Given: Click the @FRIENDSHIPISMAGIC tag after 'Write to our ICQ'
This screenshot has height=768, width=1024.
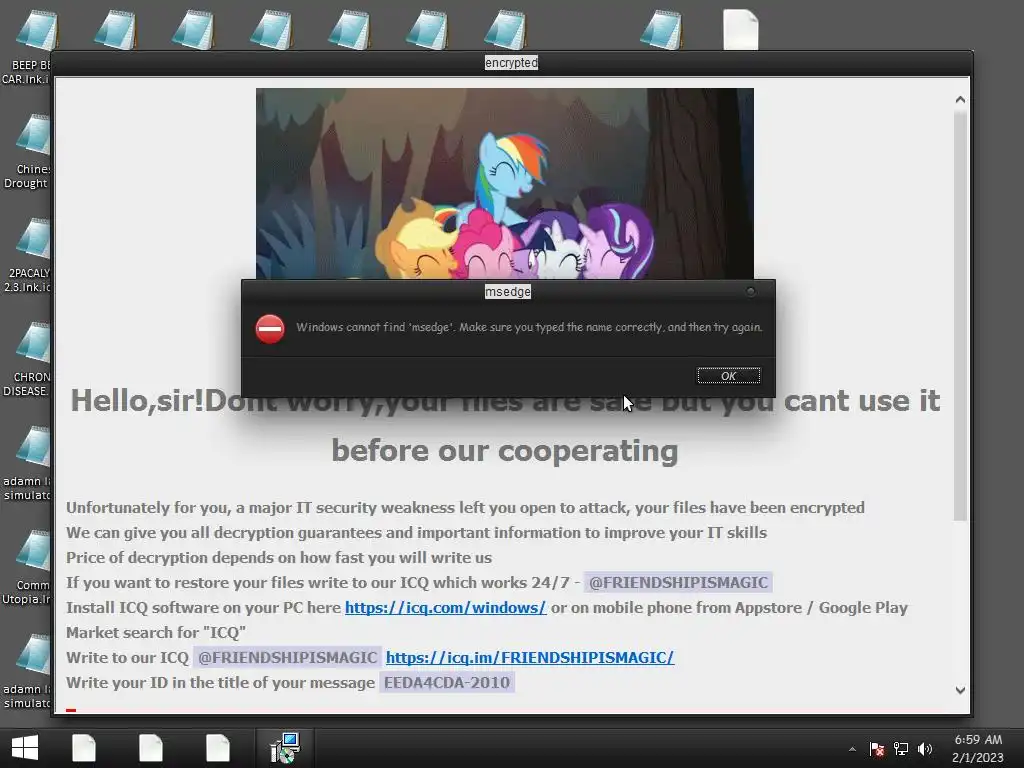Looking at the screenshot, I should (287, 657).
